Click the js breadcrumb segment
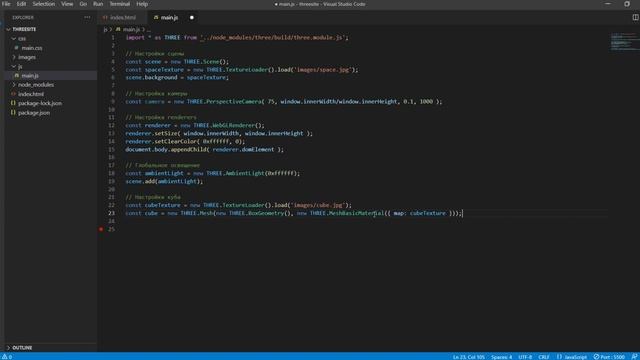 (x=105, y=29)
